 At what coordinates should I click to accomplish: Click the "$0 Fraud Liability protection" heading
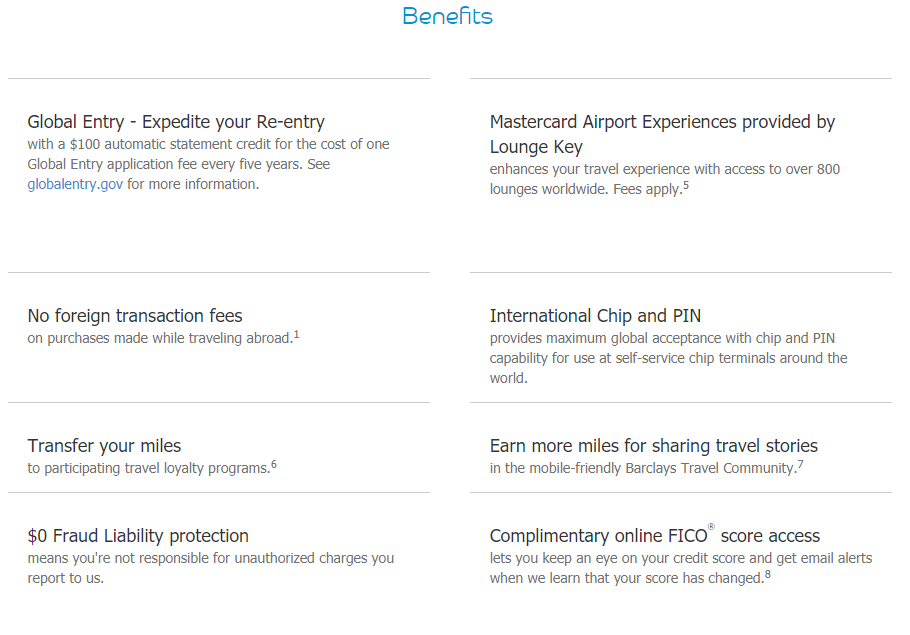click(138, 536)
